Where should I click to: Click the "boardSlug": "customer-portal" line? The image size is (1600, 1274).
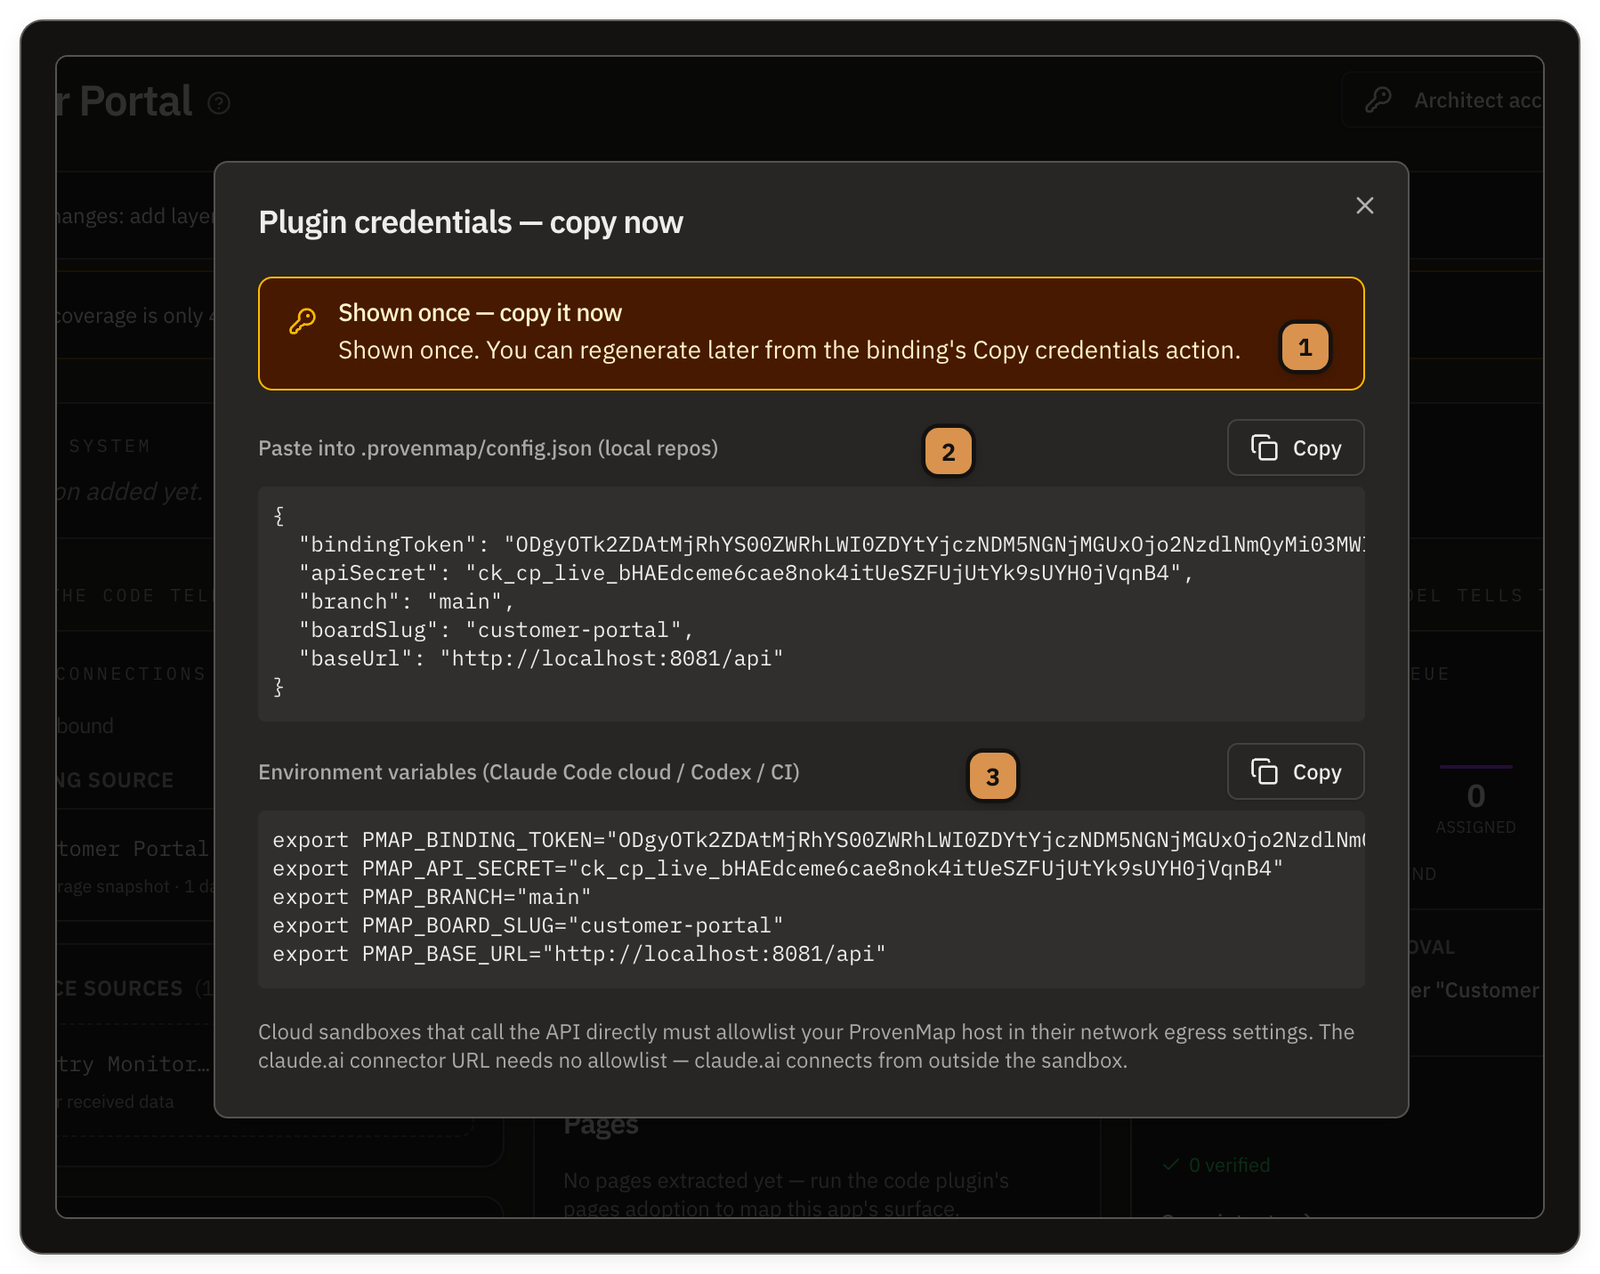[x=496, y=630]
